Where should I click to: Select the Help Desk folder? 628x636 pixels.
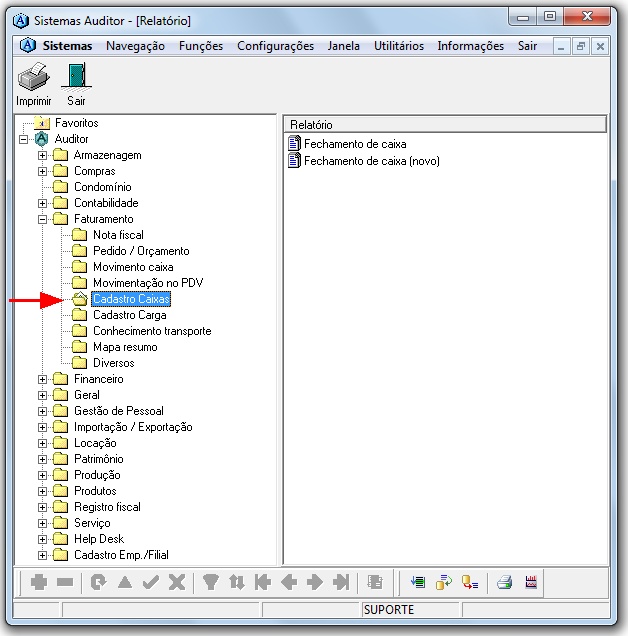tap(99, 539)
